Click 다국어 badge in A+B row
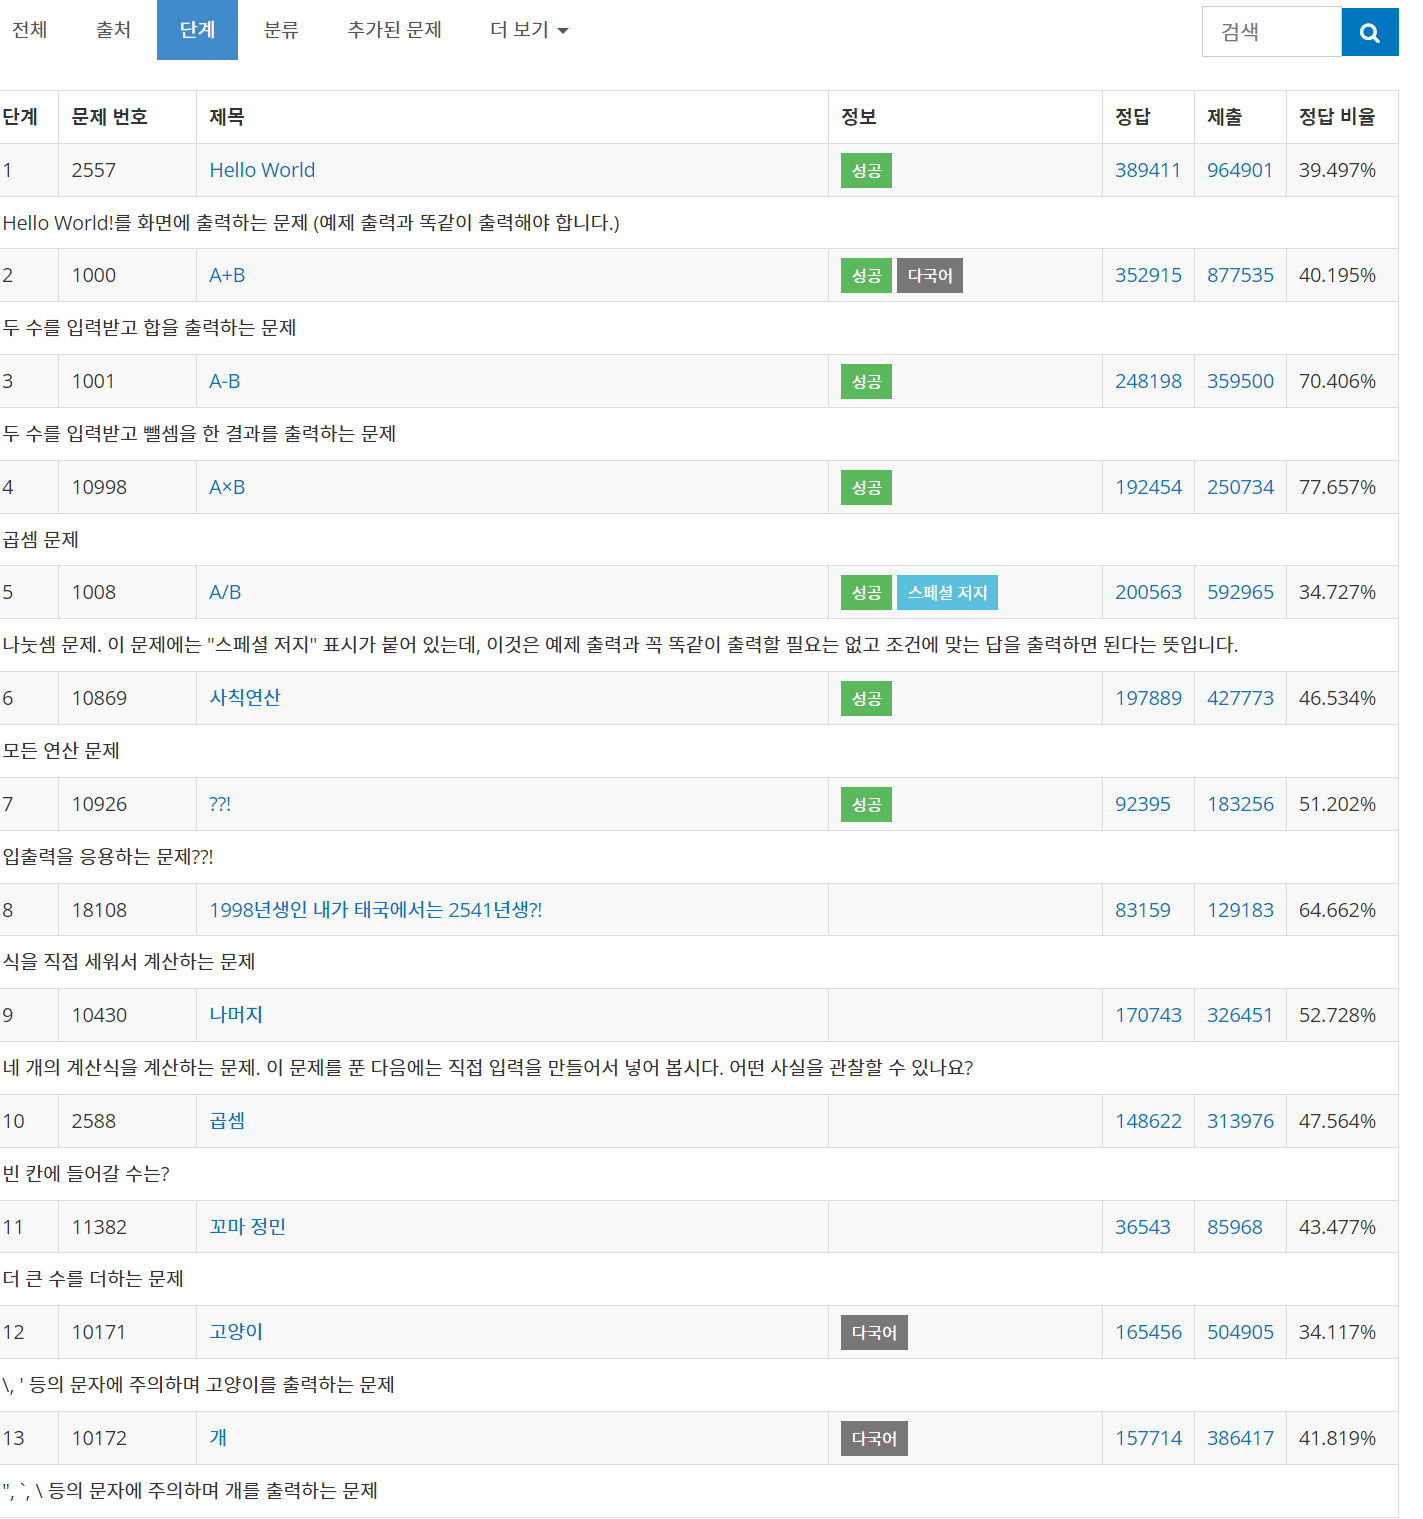 (930, 276)
